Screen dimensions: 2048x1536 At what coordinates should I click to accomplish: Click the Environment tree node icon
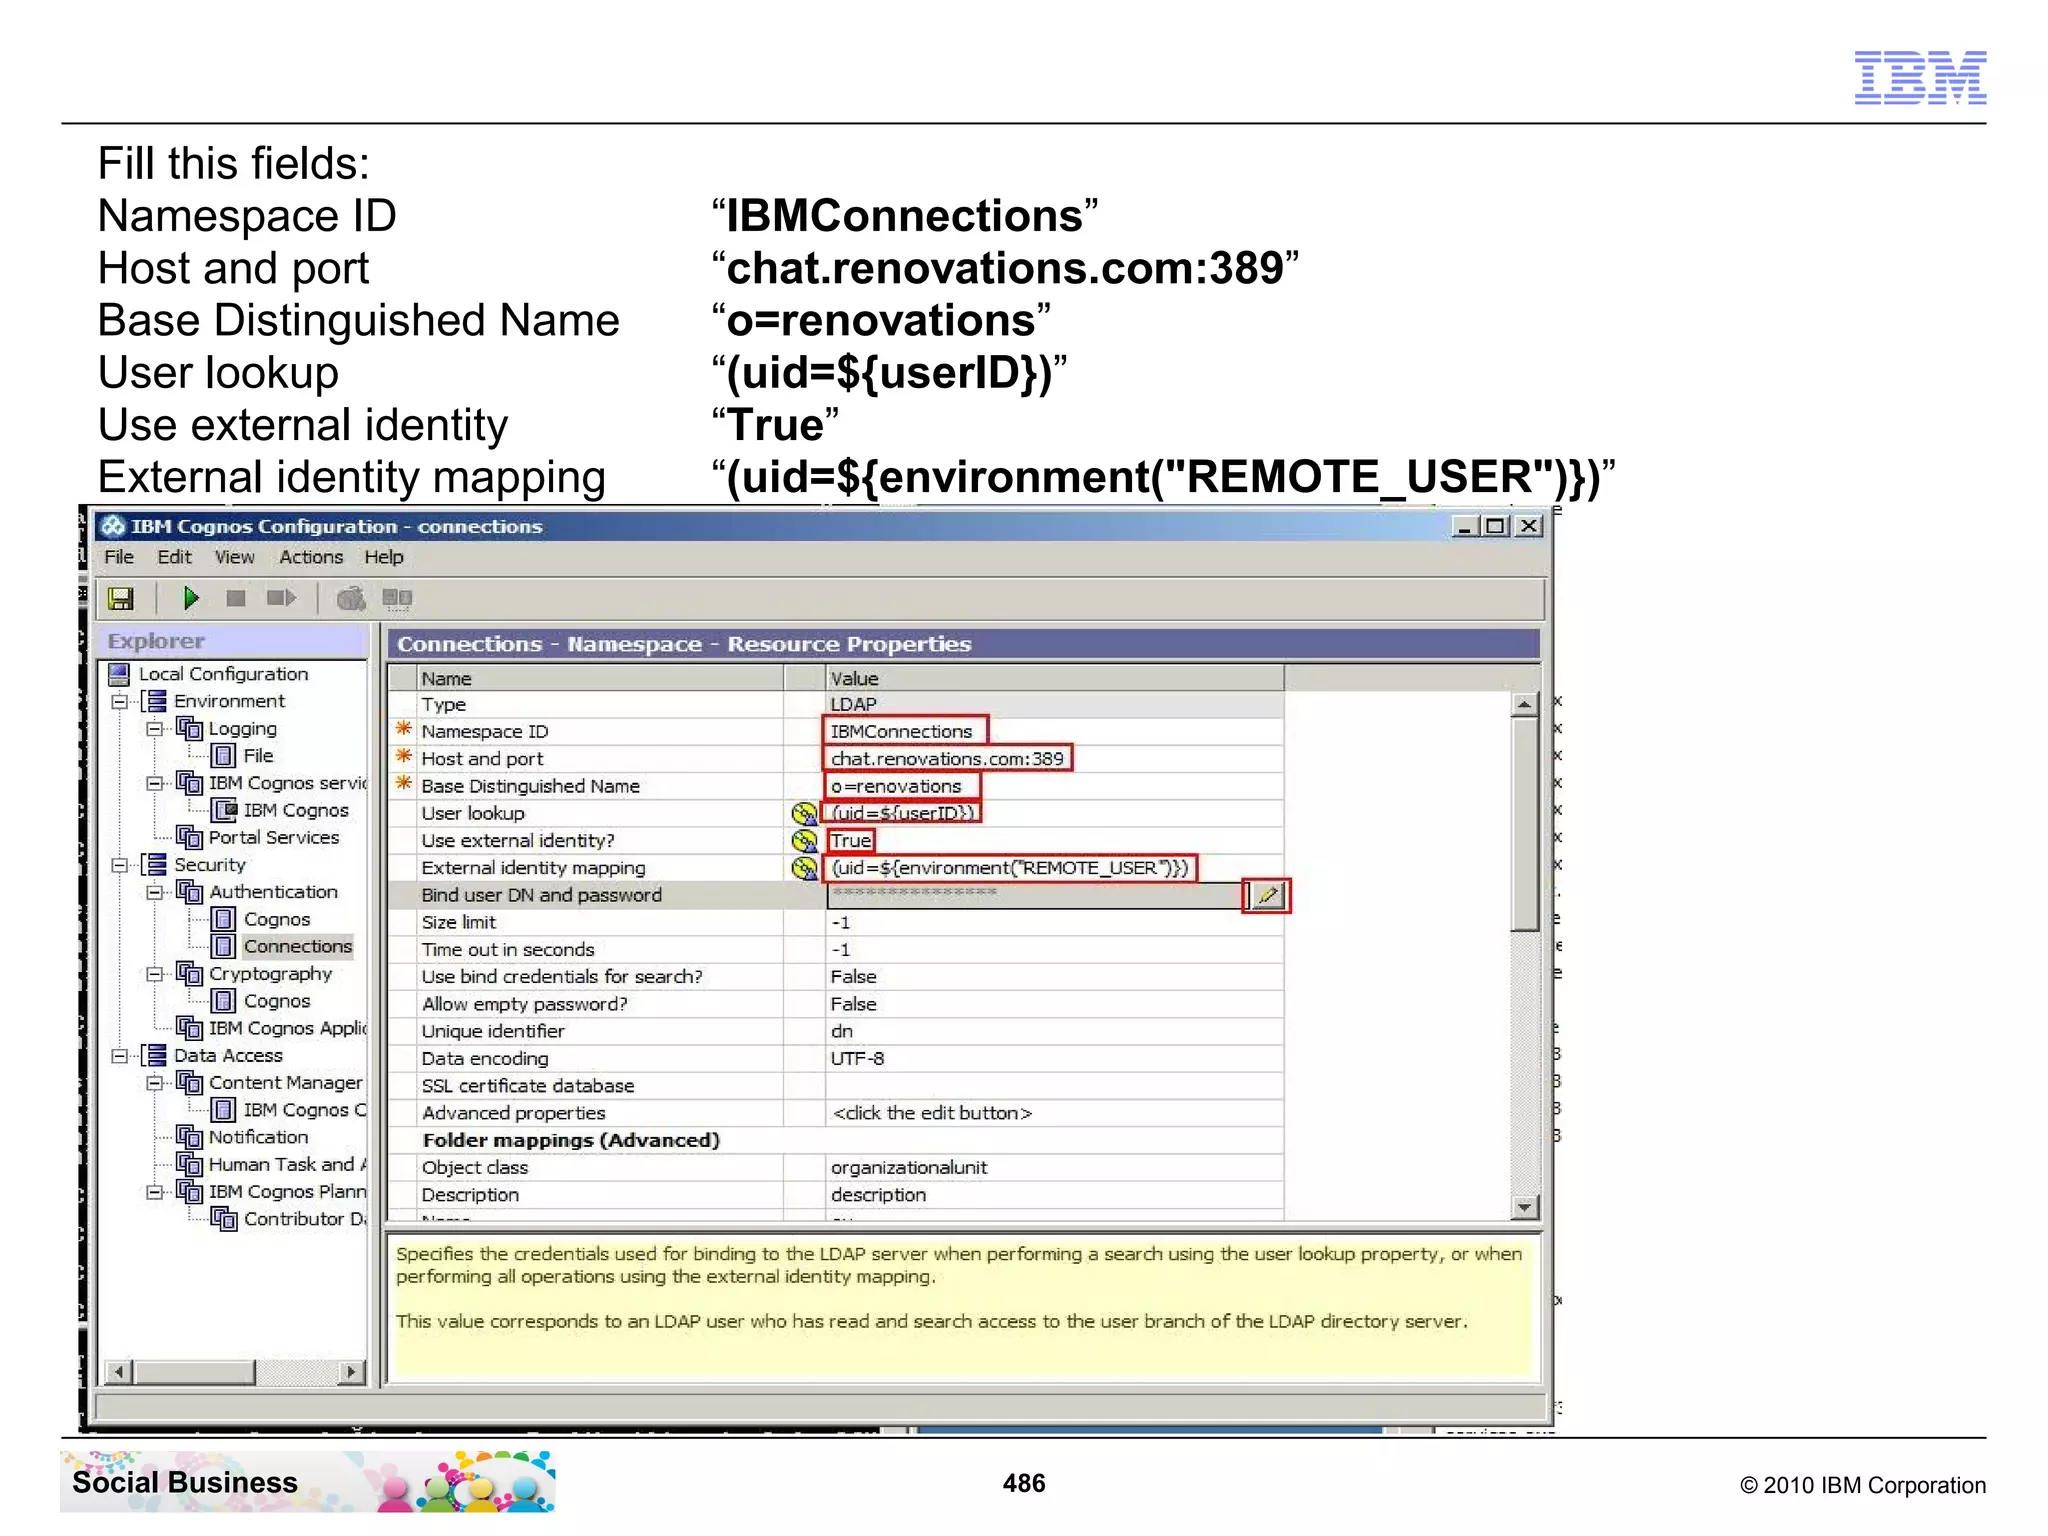[x=154, y=701]
